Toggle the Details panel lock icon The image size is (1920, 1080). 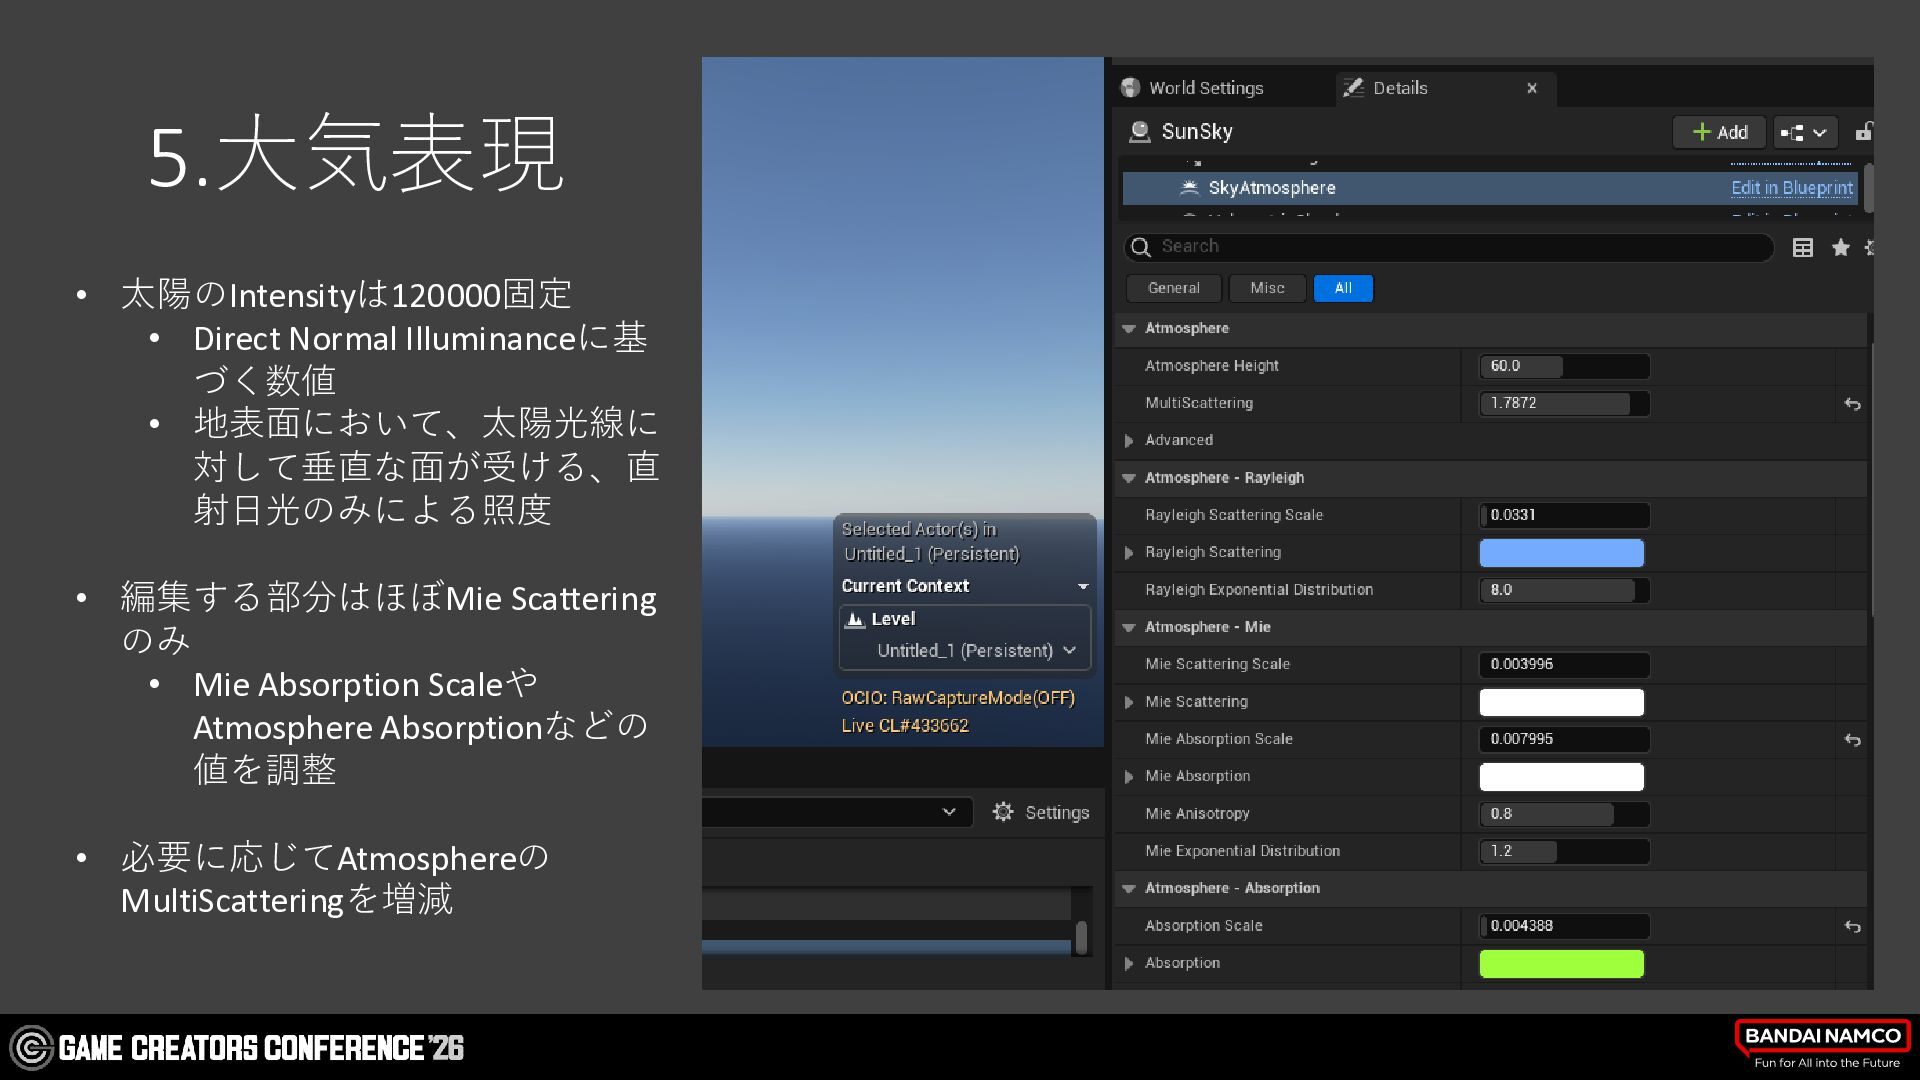point(1864,131)
